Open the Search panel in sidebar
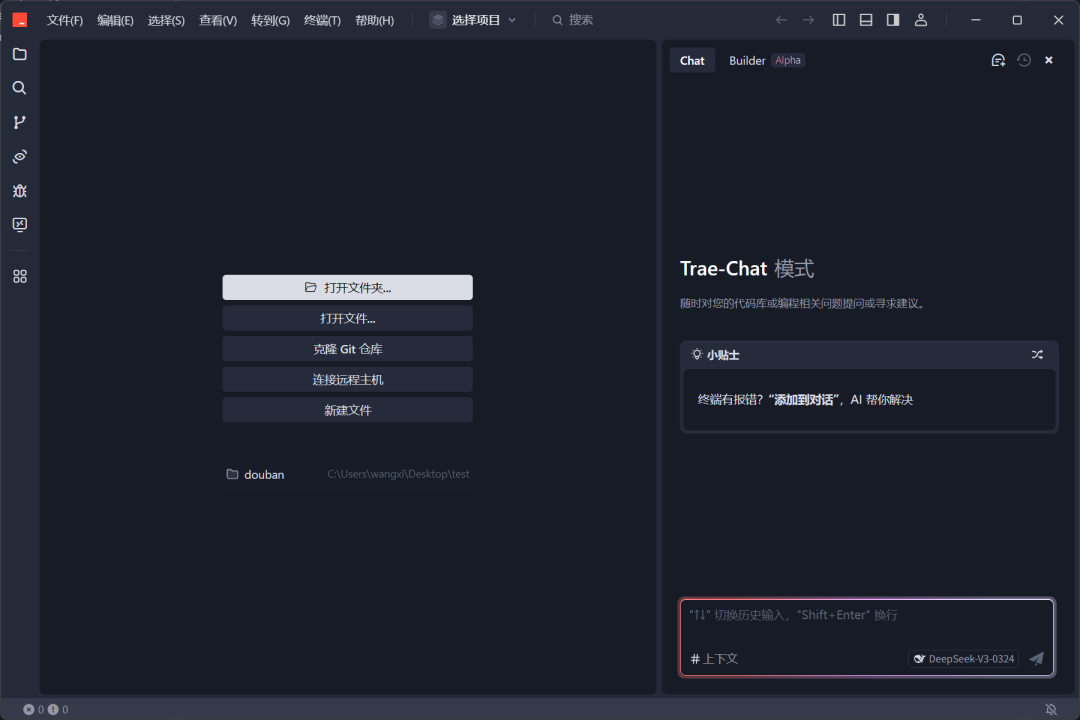The height and width of the screenshot is (720, 1080). (x=20, y=88)
